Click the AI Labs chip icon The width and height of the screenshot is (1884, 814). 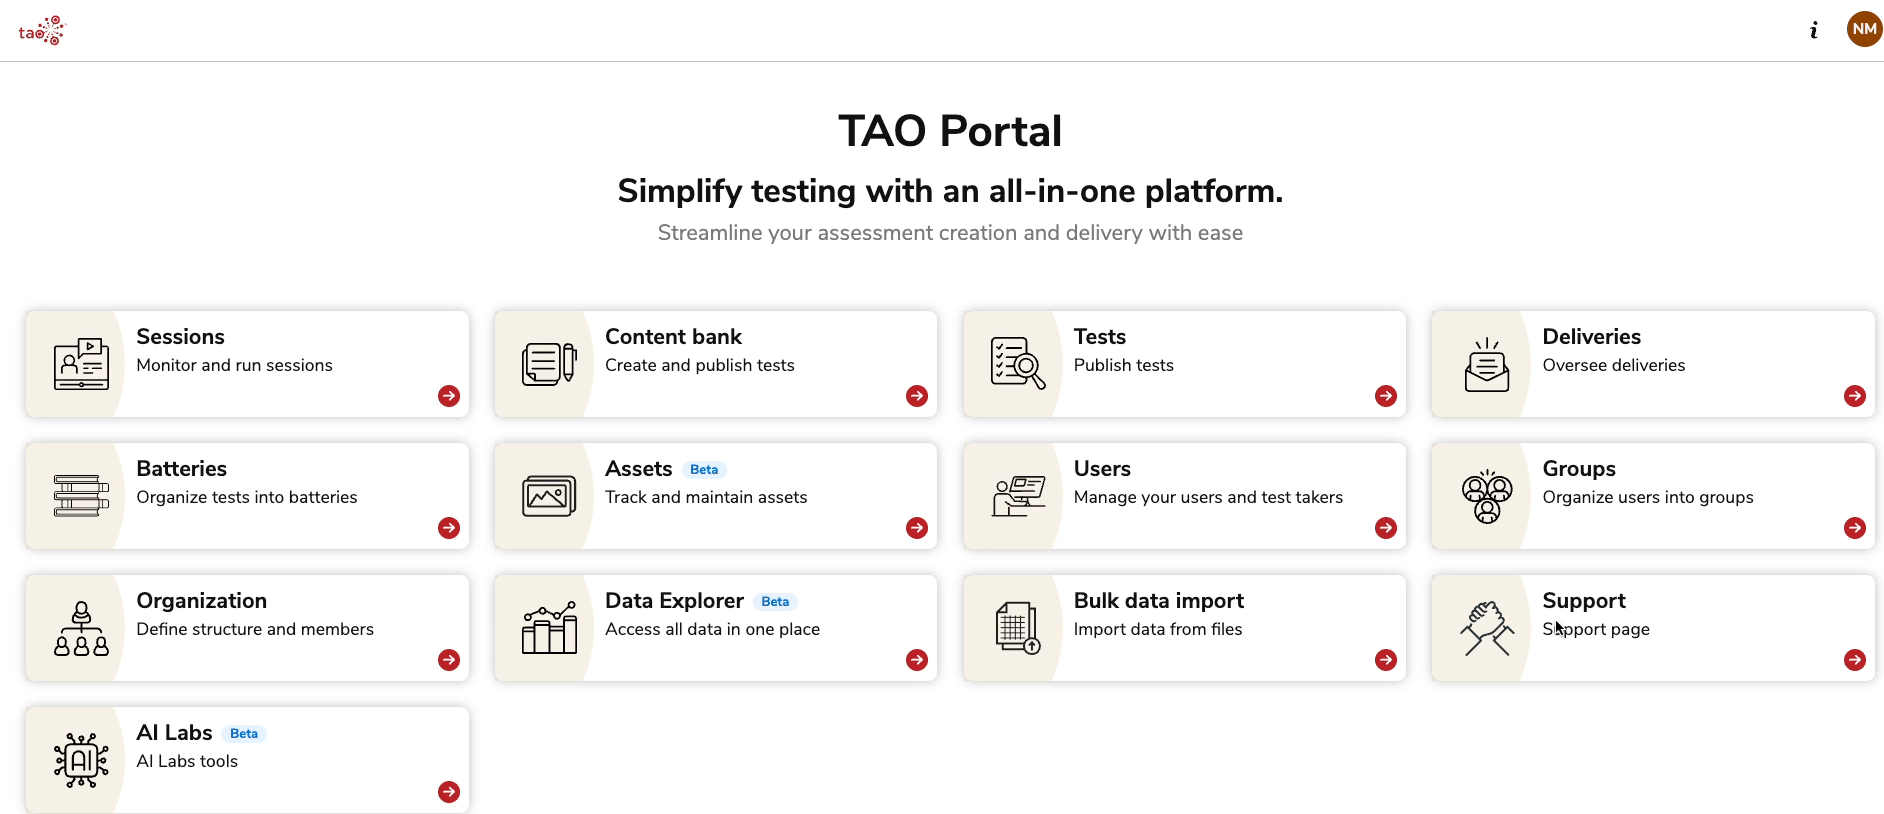(81, 760)
